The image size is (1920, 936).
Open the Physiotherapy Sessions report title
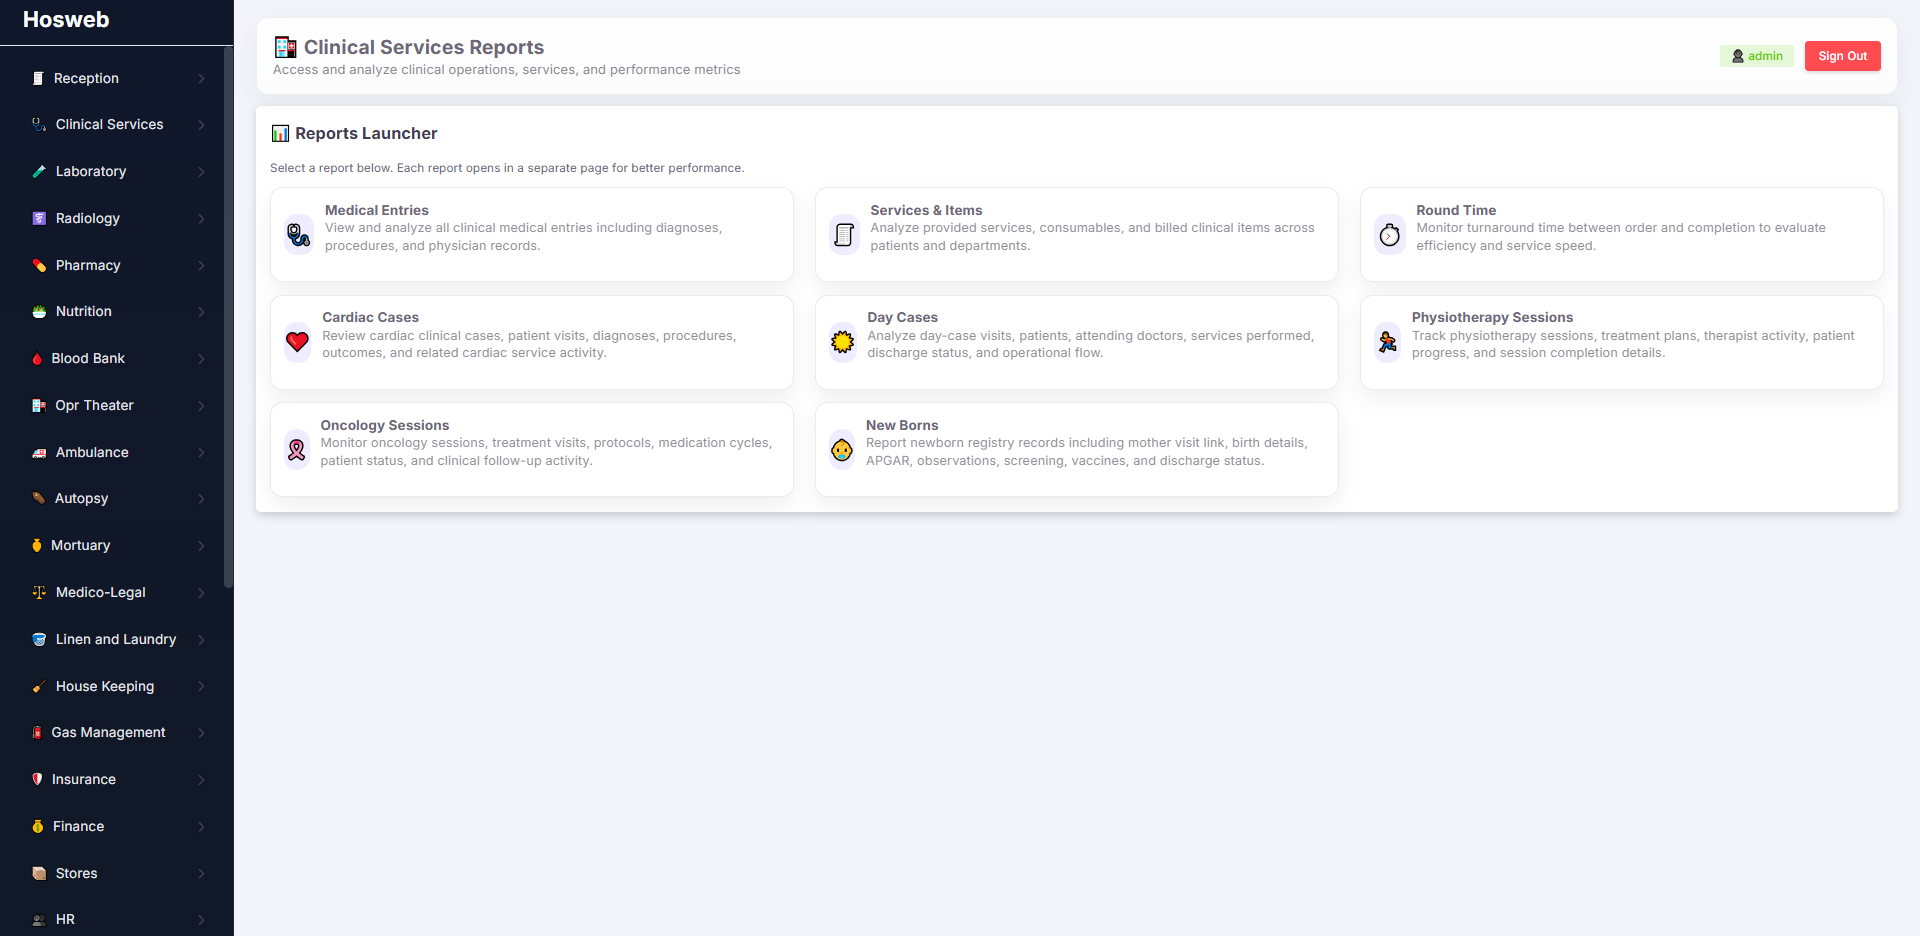pyautogui.click(x=1492, y=317)
